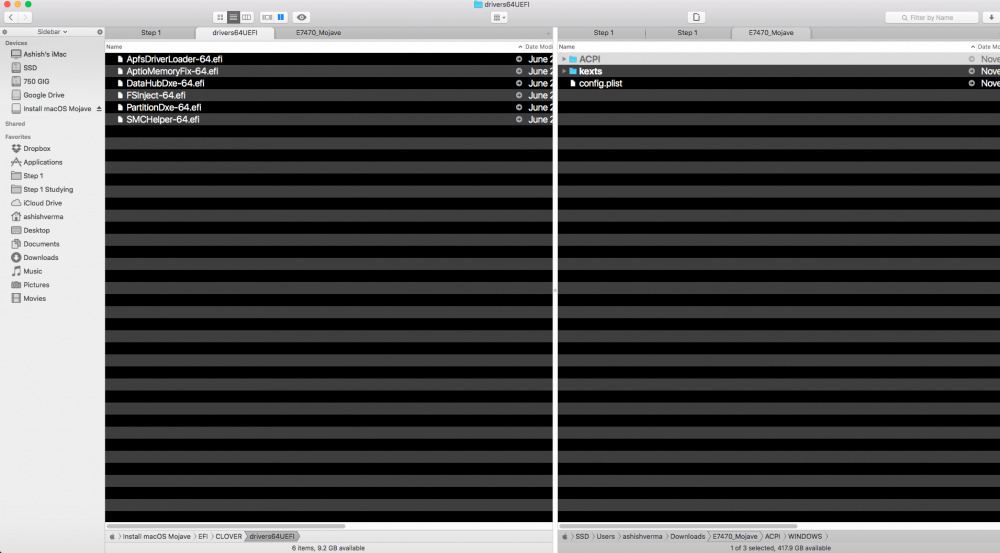Open Google Drive in the sidebar
This screenshot has width=1000, height=553.
[38, 95]
